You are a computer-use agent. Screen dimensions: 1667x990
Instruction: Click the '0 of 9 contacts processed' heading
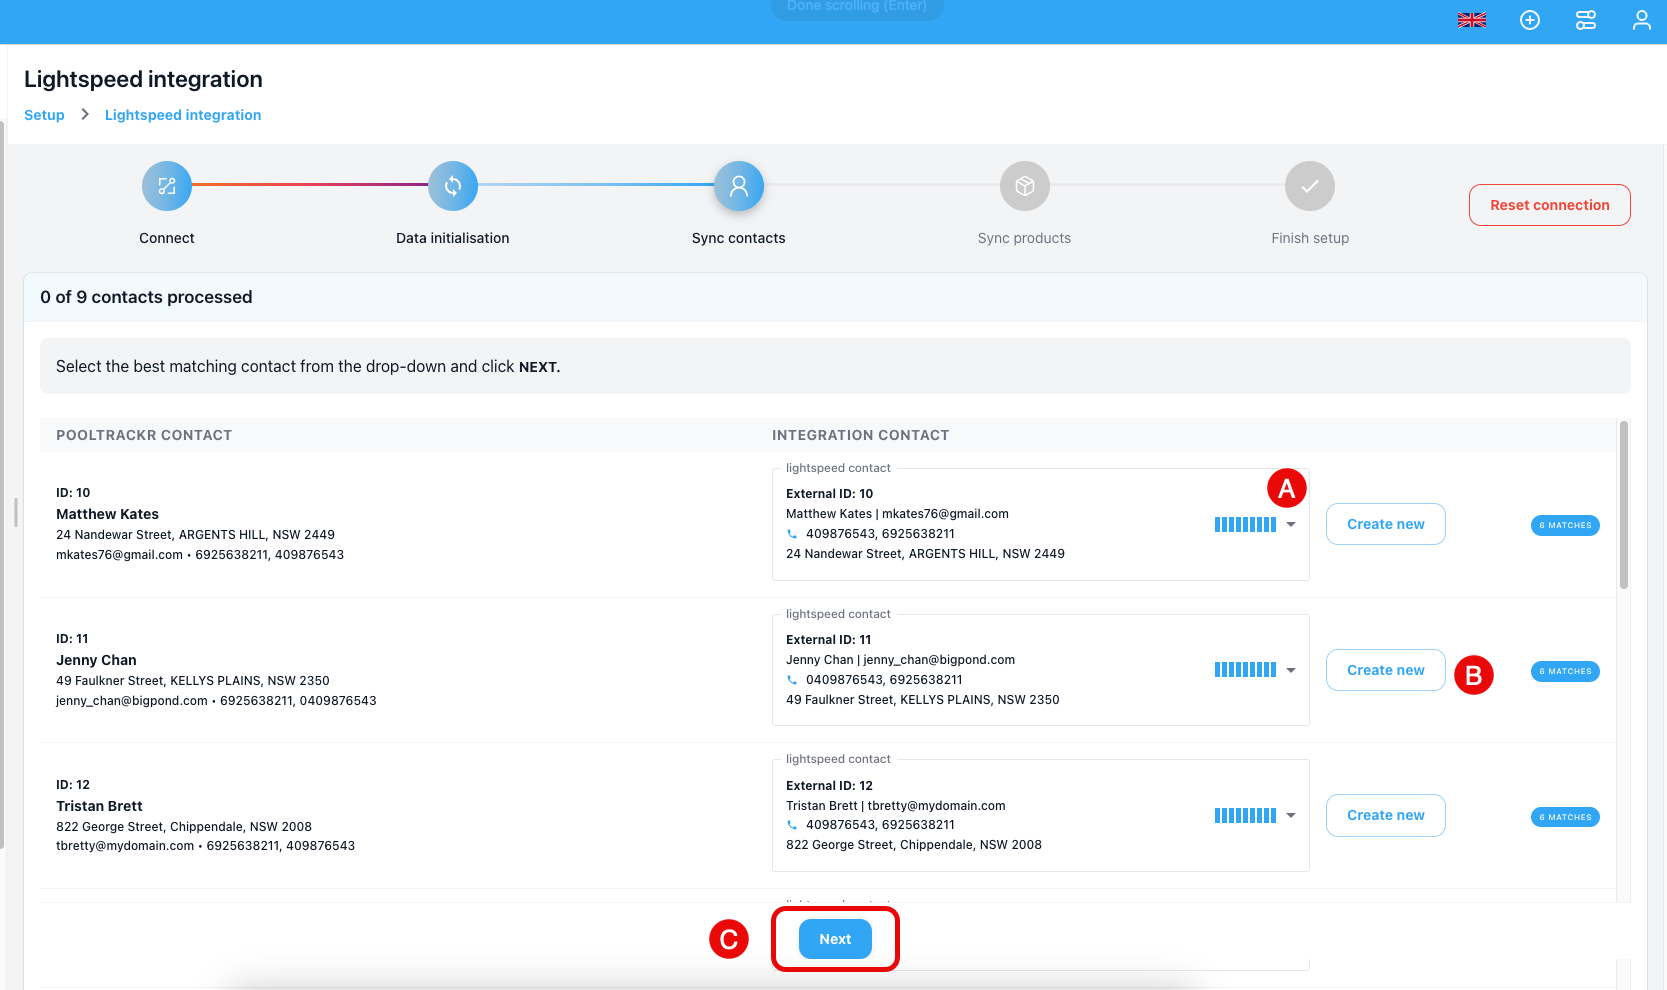tap(146, 297)
